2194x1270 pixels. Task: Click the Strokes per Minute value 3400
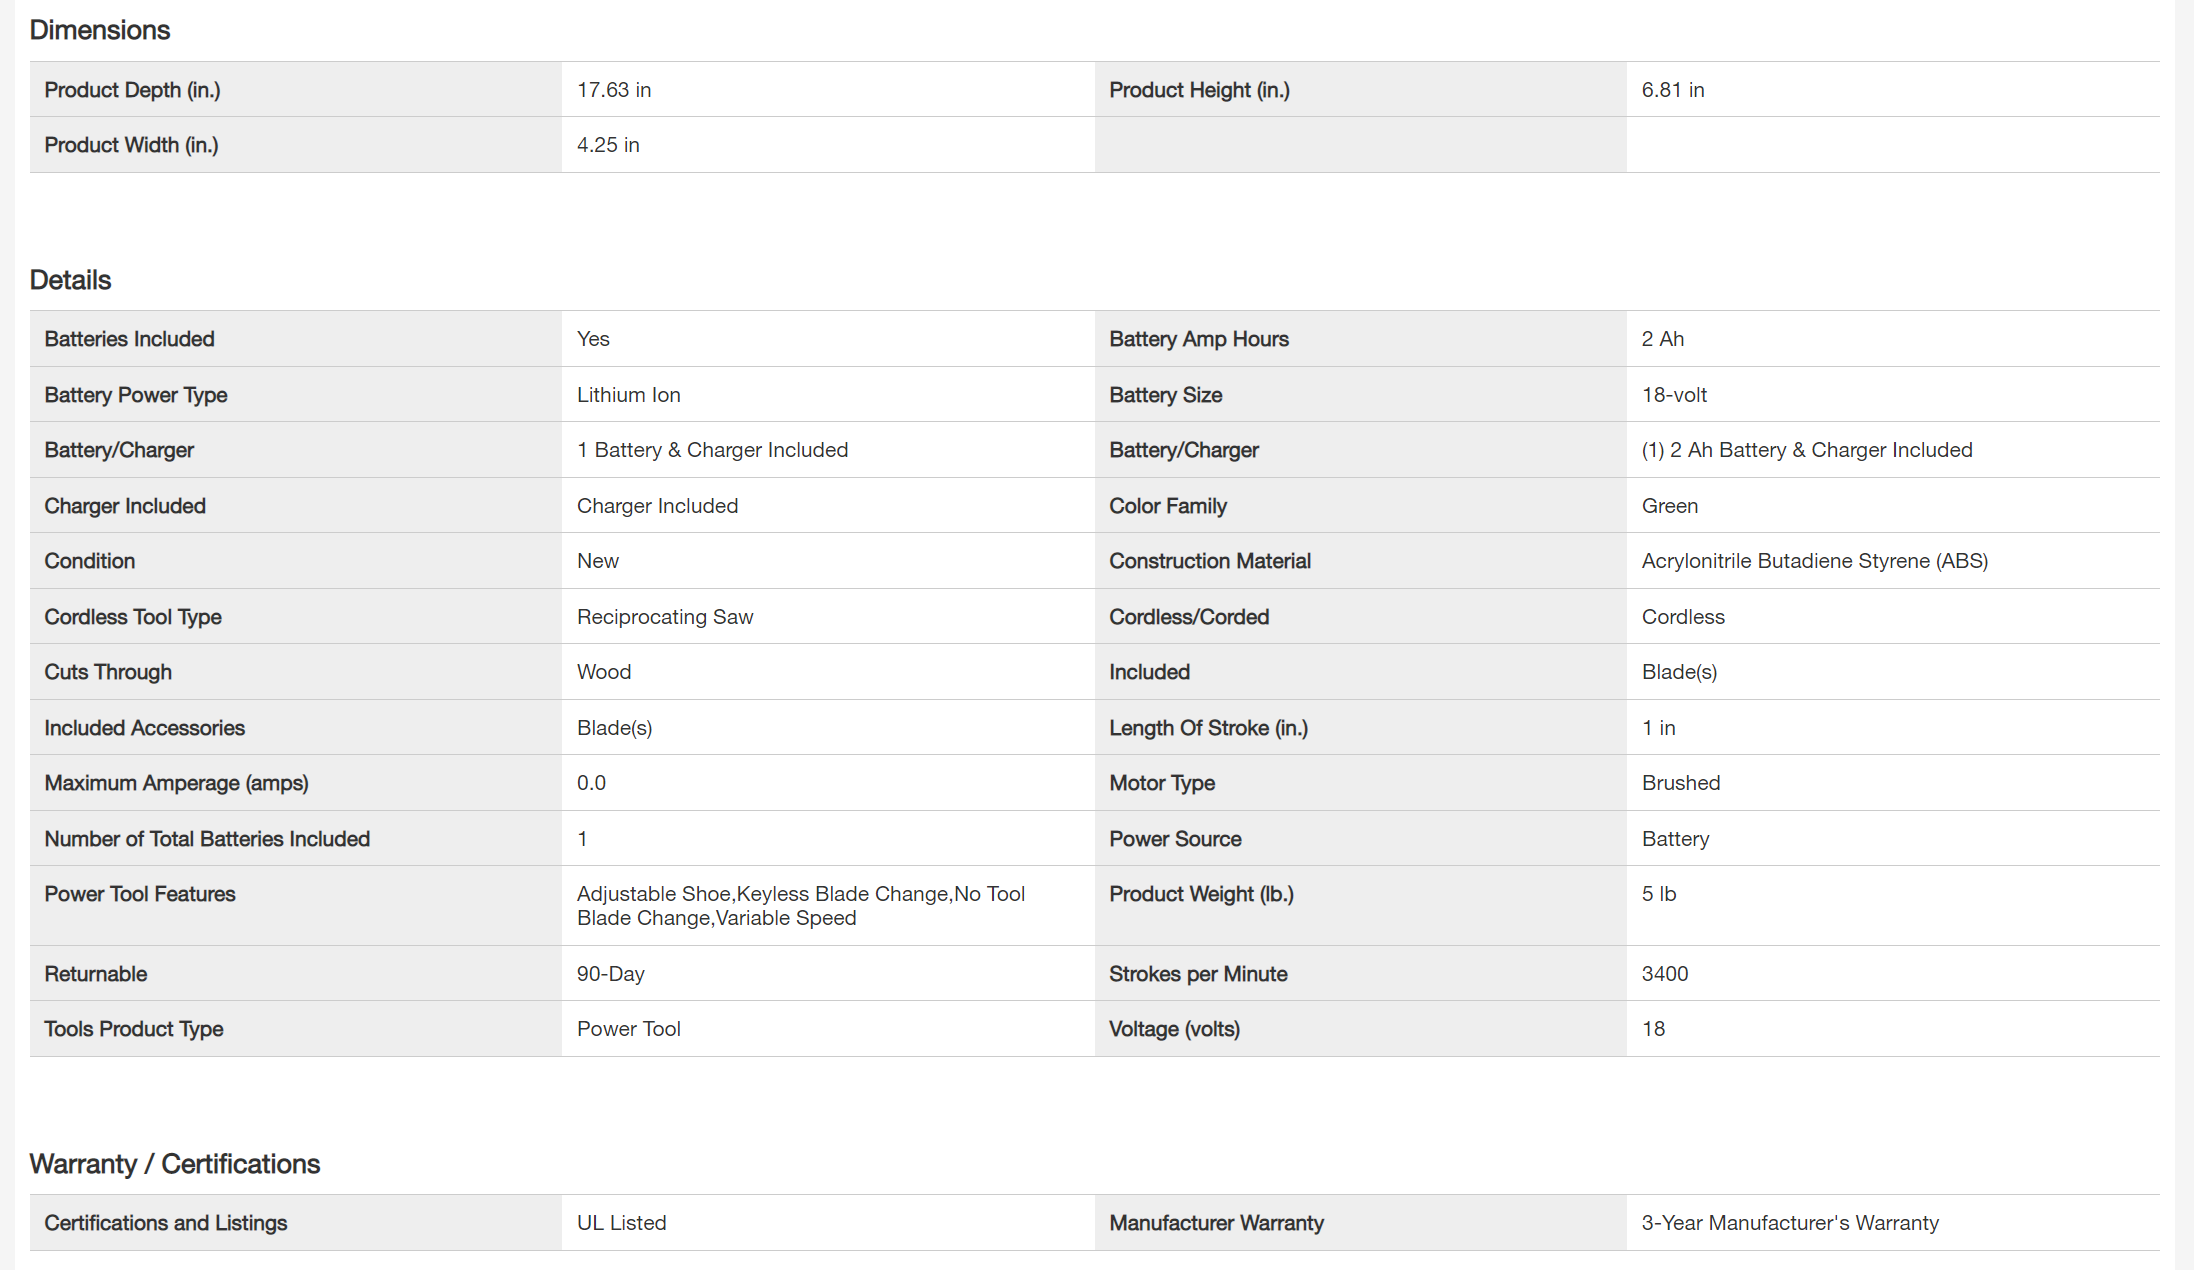(1664, 974)
